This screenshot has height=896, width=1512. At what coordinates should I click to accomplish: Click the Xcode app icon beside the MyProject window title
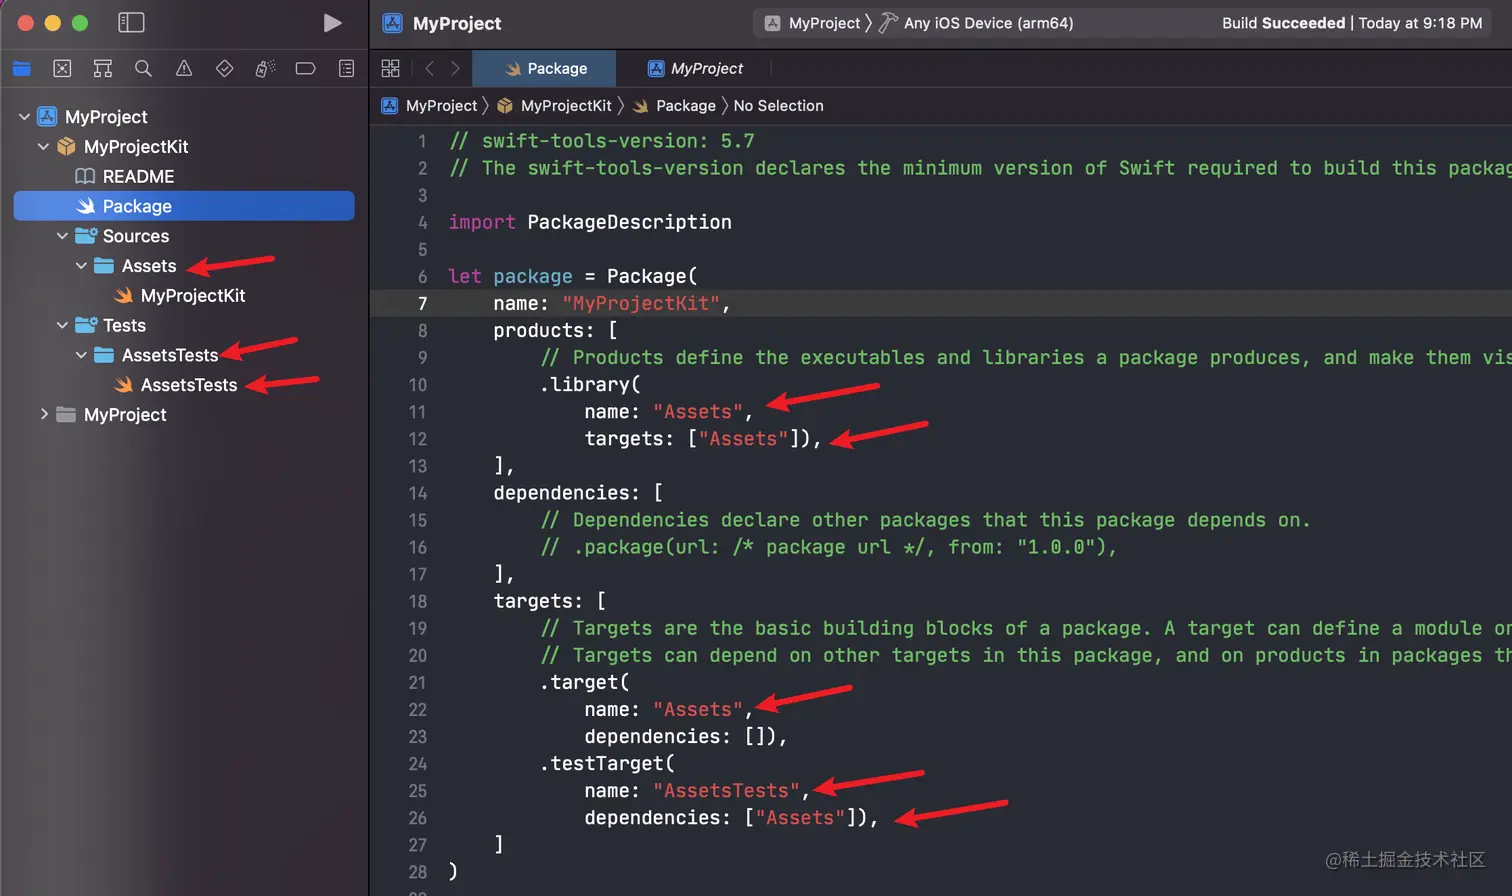[x=393, y=23]
